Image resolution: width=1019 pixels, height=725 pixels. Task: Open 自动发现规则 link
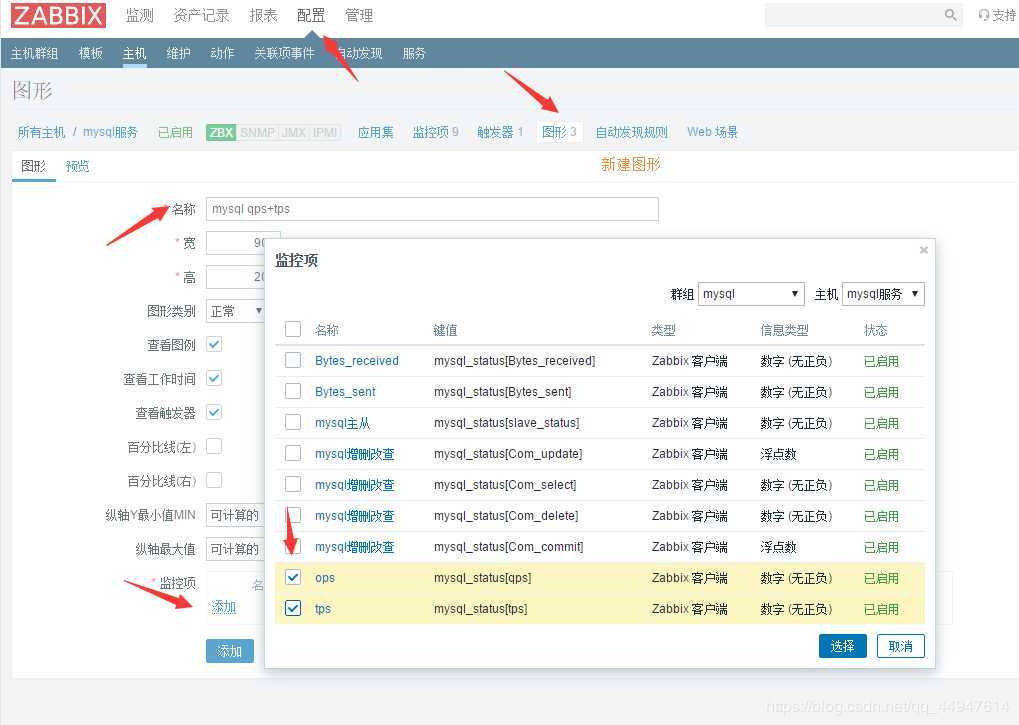click(632, 133)
